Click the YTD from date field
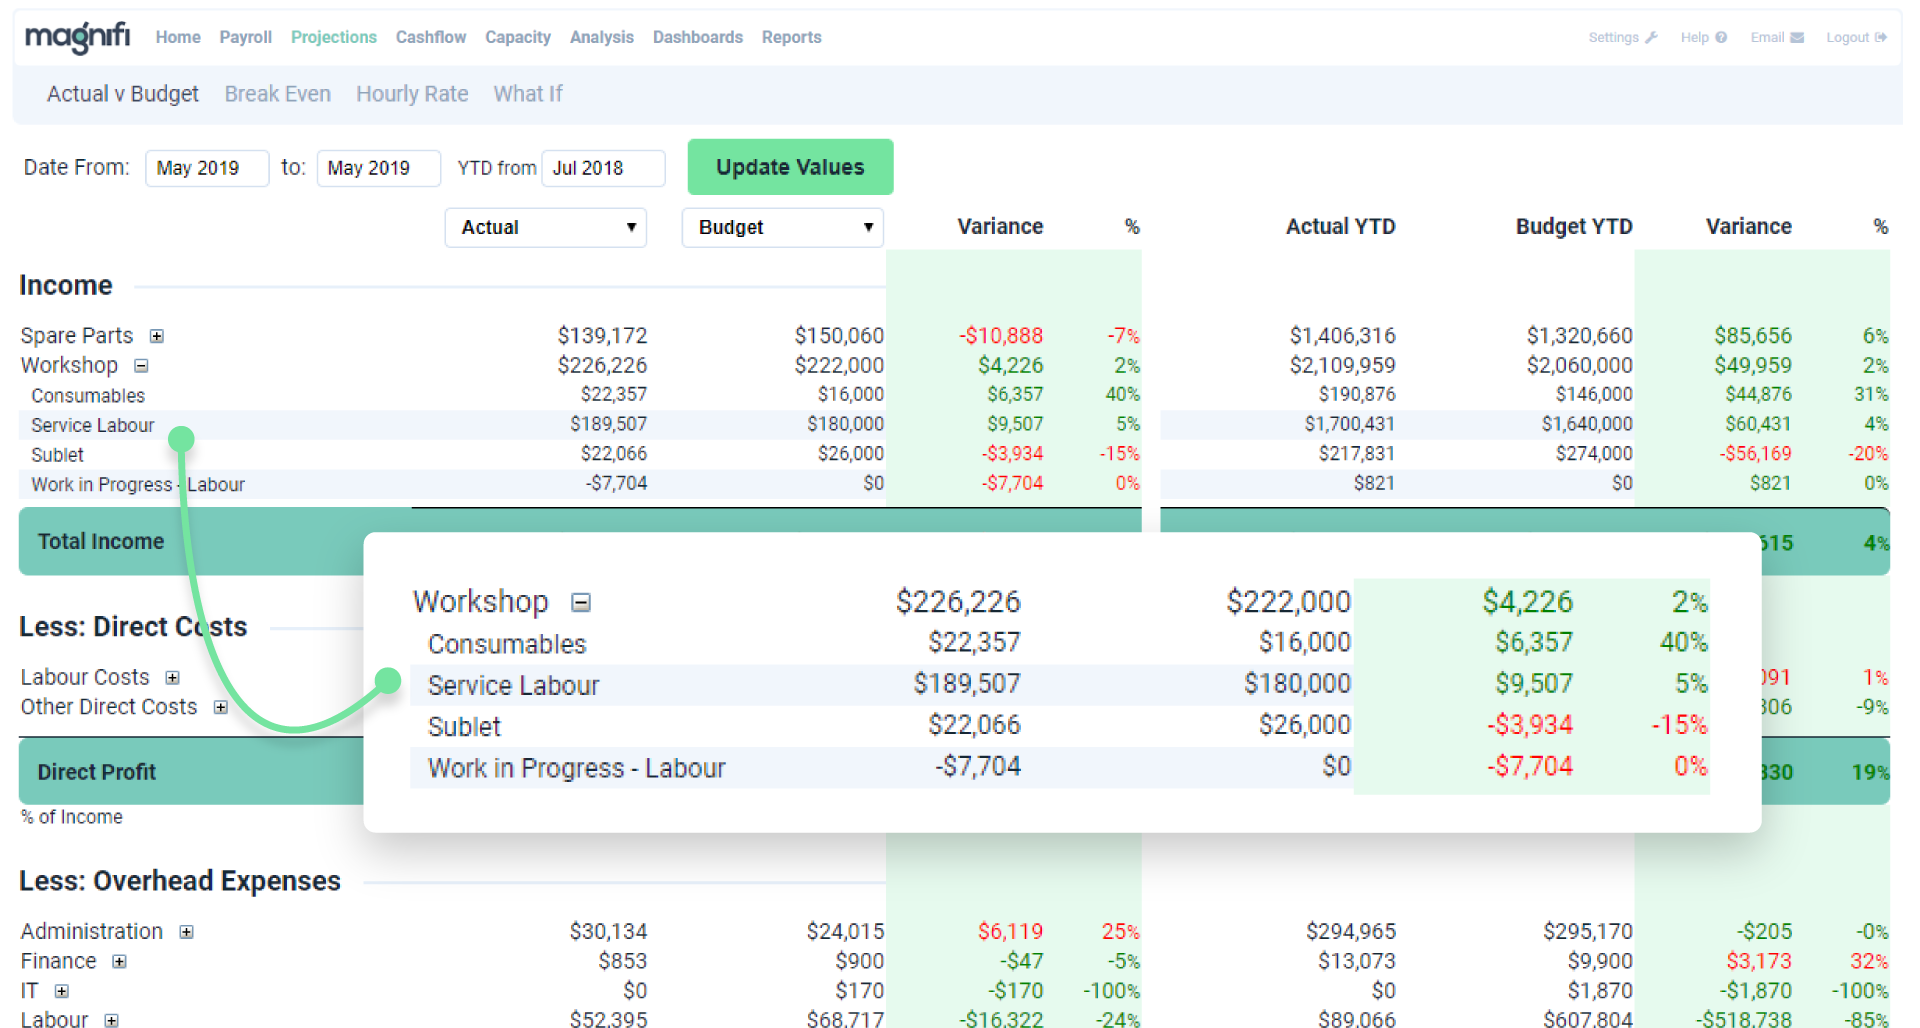This screenshot has width=1920, height=1028. coord(602,168)
